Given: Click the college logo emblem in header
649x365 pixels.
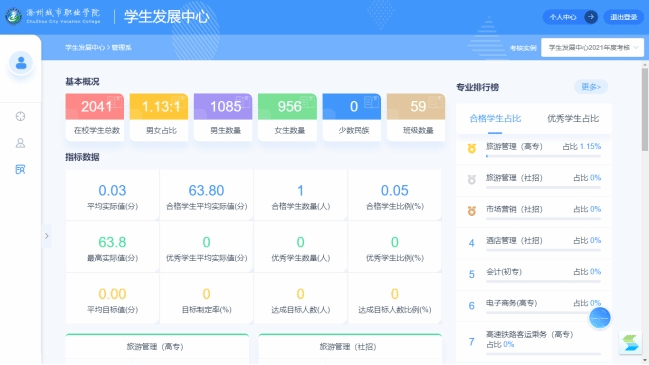Looking at the screenshot, I should point(13,17).
